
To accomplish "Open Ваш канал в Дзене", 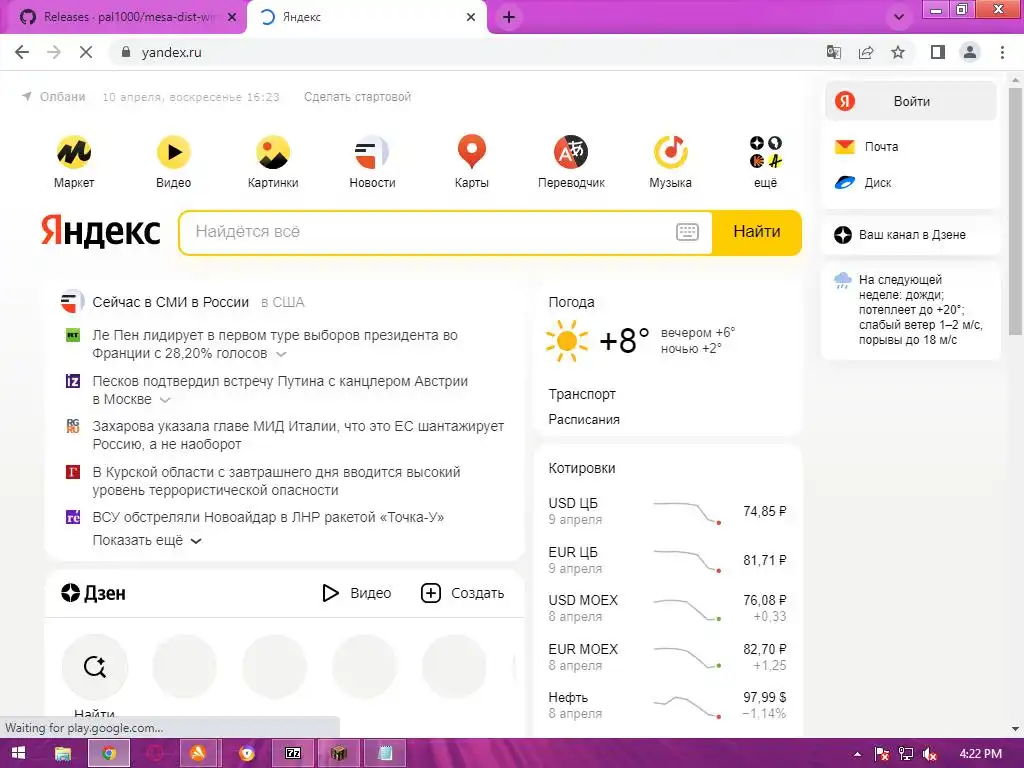I will coord(911,235).
